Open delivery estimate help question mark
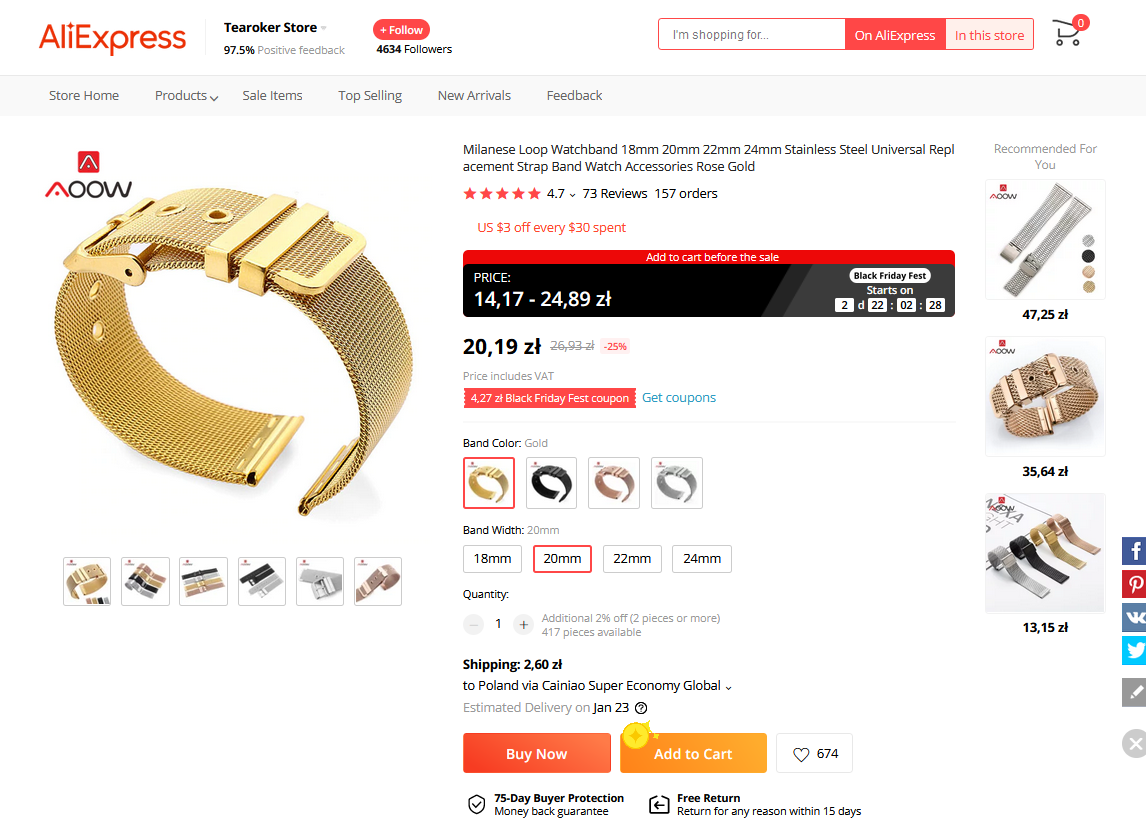The width and height of the screenshot is (1146, 828). 641,708
